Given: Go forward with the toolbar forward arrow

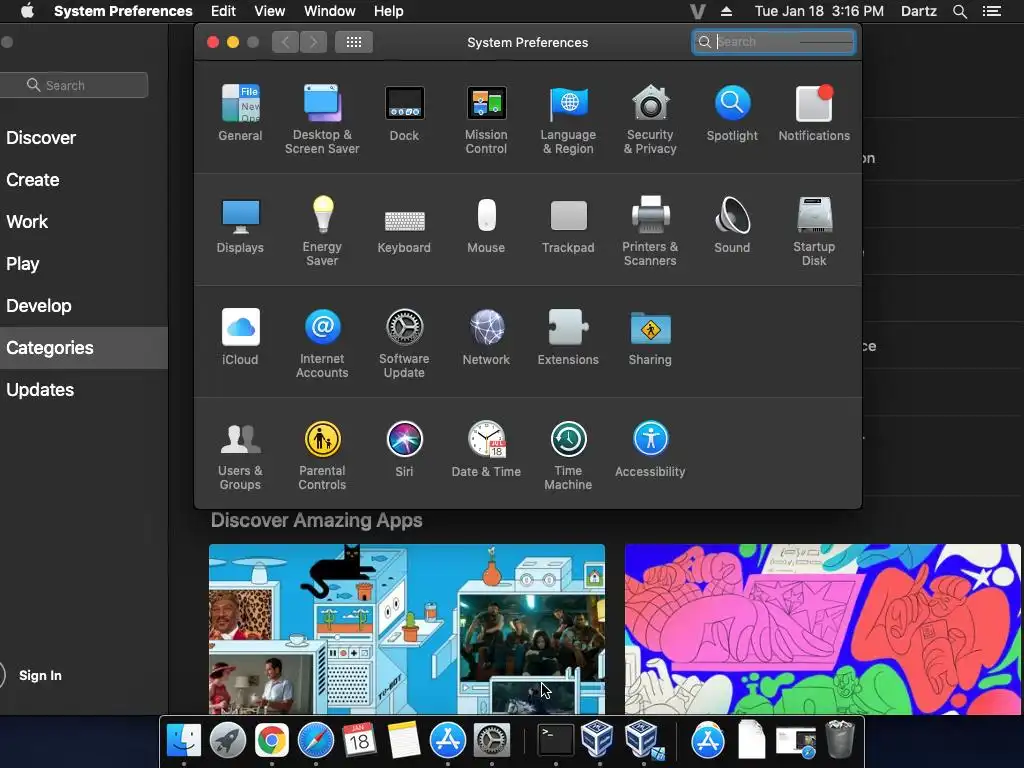Looking at the screenshot, I should click(x=313, y=42).
